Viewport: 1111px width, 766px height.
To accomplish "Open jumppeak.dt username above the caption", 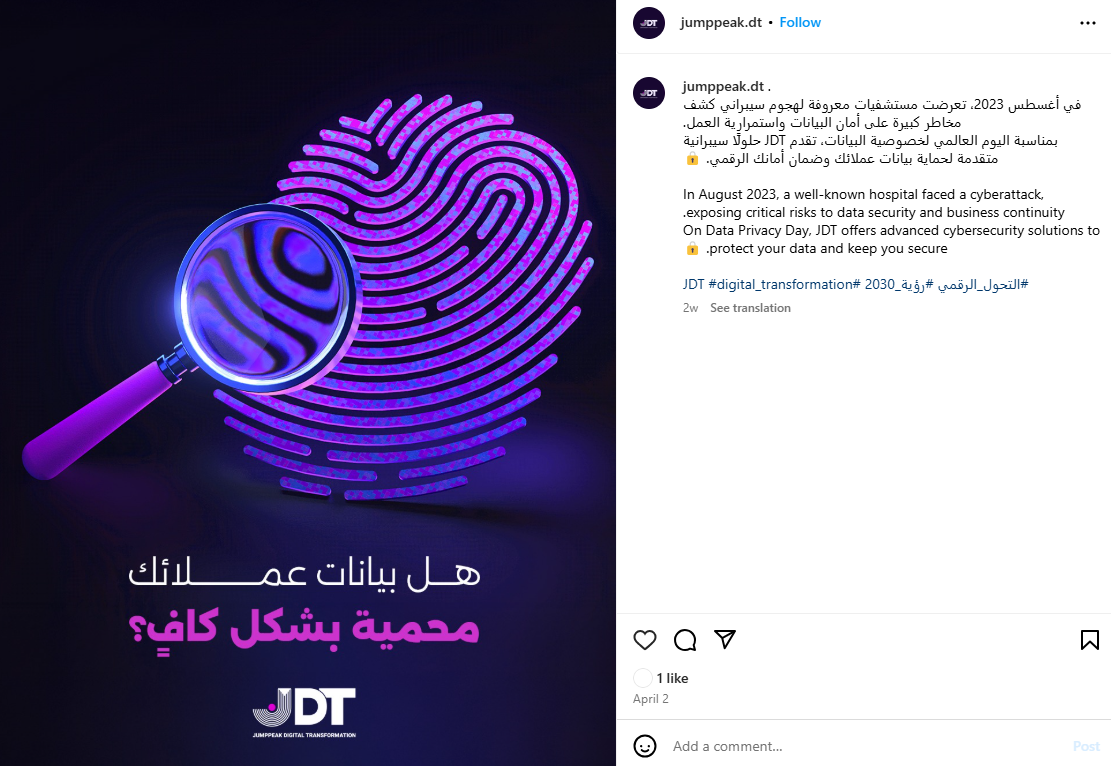I will (x=723, y=86).
